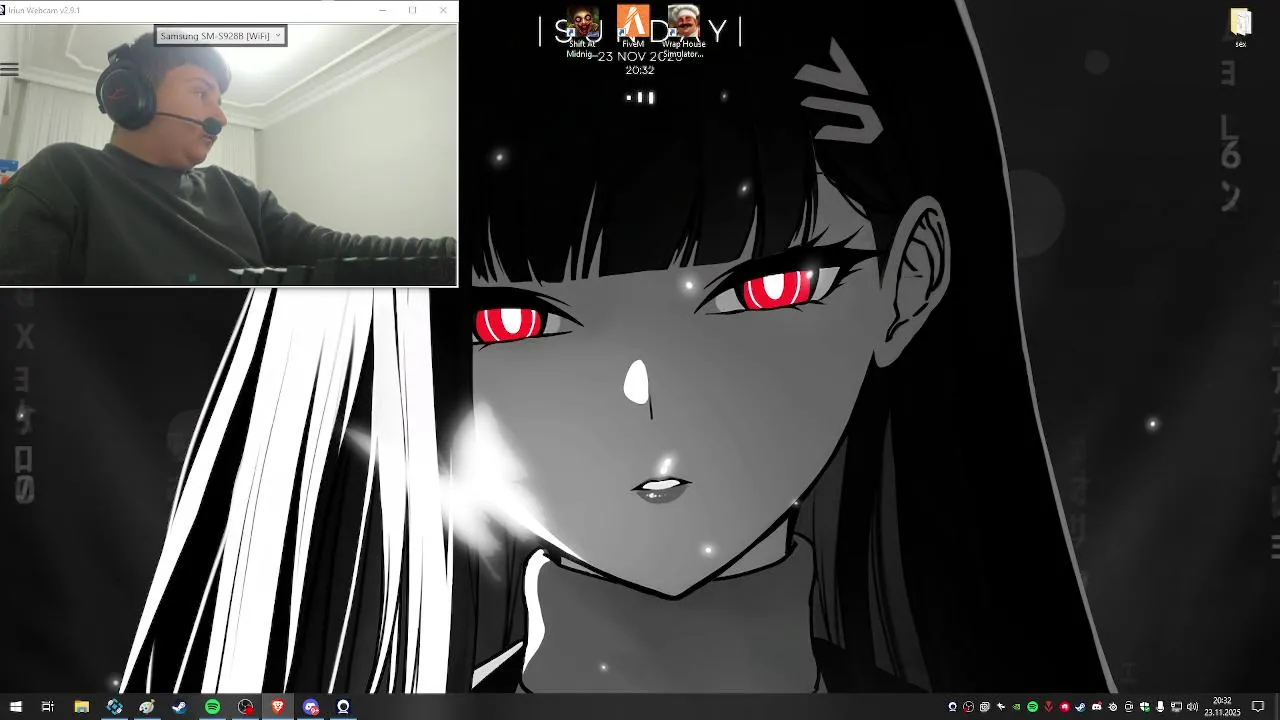Viewport: 1280px width, 720px height.
Task: Click the Spotify system tray icon
Action: coord(1032,707)
